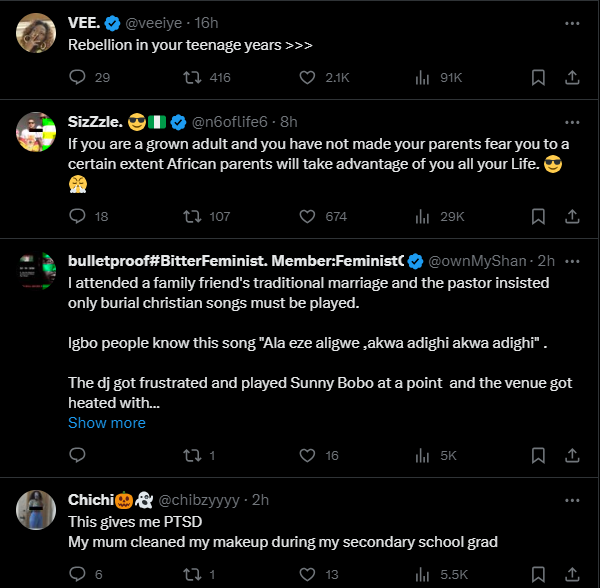This screenshot has width=600, height=588.
Task: Reply to the traditional marriage tweet
Action: [77, 456]
